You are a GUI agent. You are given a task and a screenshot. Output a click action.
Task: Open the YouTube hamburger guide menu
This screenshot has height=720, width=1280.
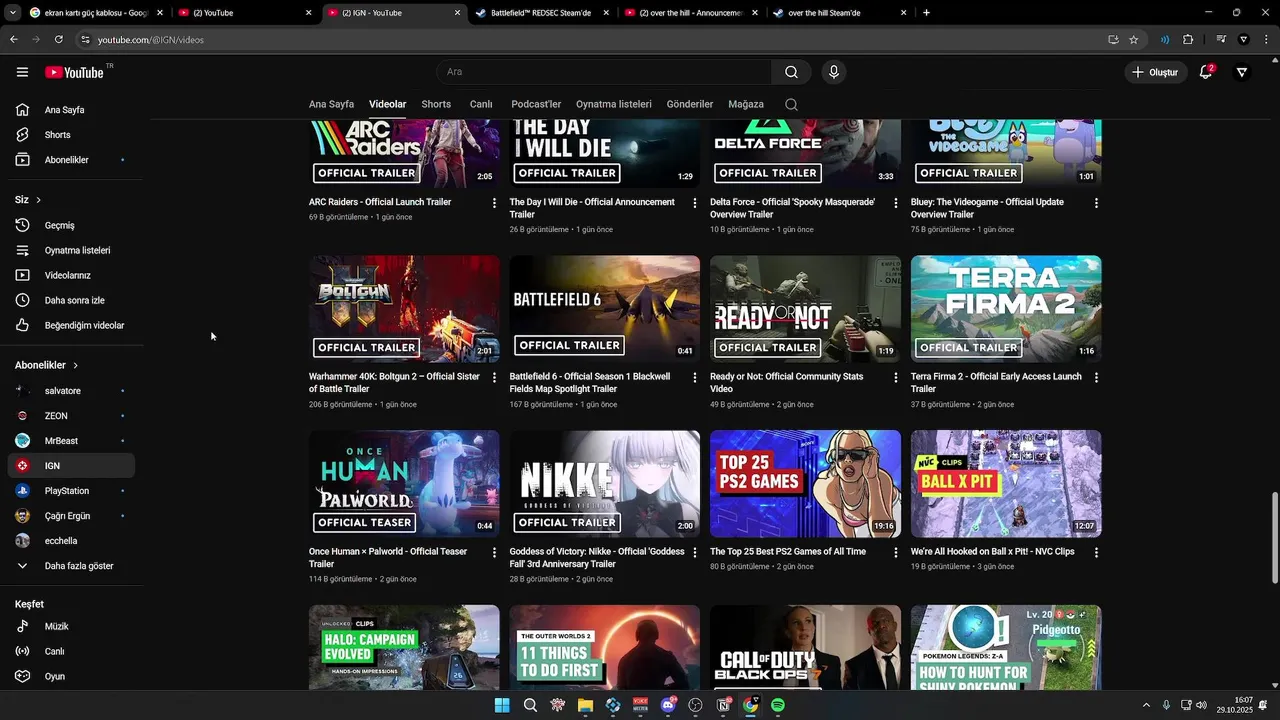point(22,72)
